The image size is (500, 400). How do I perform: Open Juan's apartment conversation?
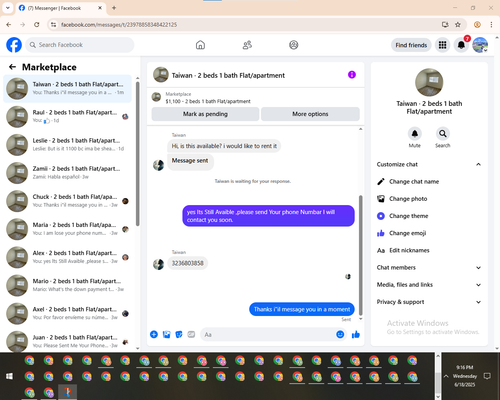coord(67,341)
